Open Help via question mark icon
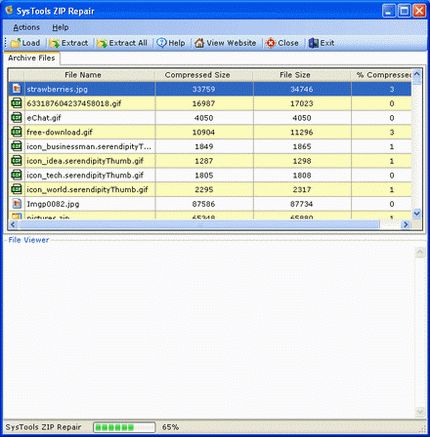430x437 pixels. tap(161, 43)
